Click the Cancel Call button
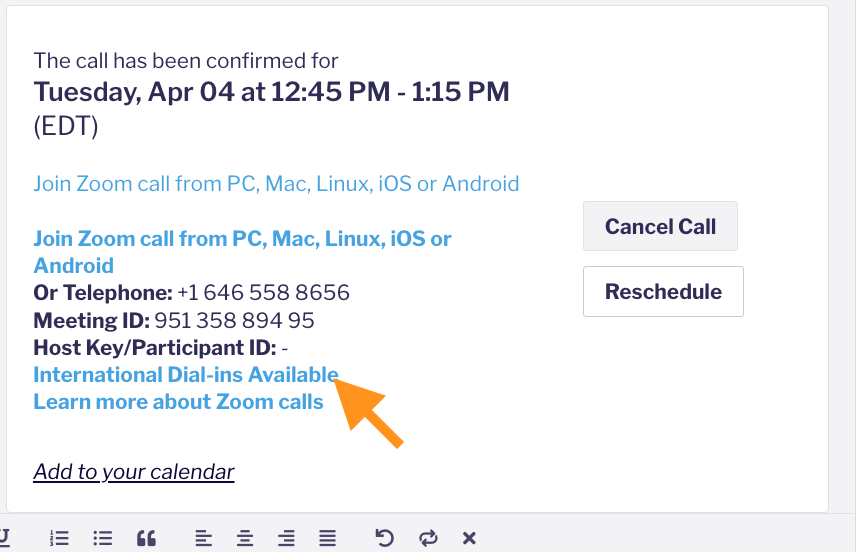 pos(660,226)
